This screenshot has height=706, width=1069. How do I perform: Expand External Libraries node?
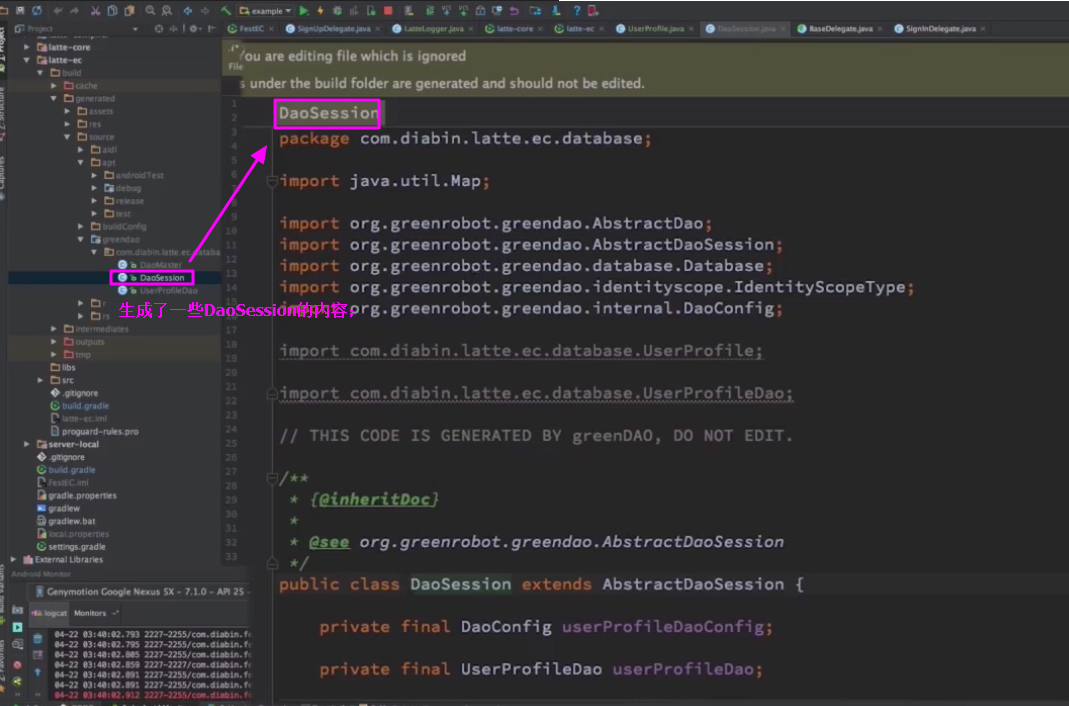pos(14,559)
